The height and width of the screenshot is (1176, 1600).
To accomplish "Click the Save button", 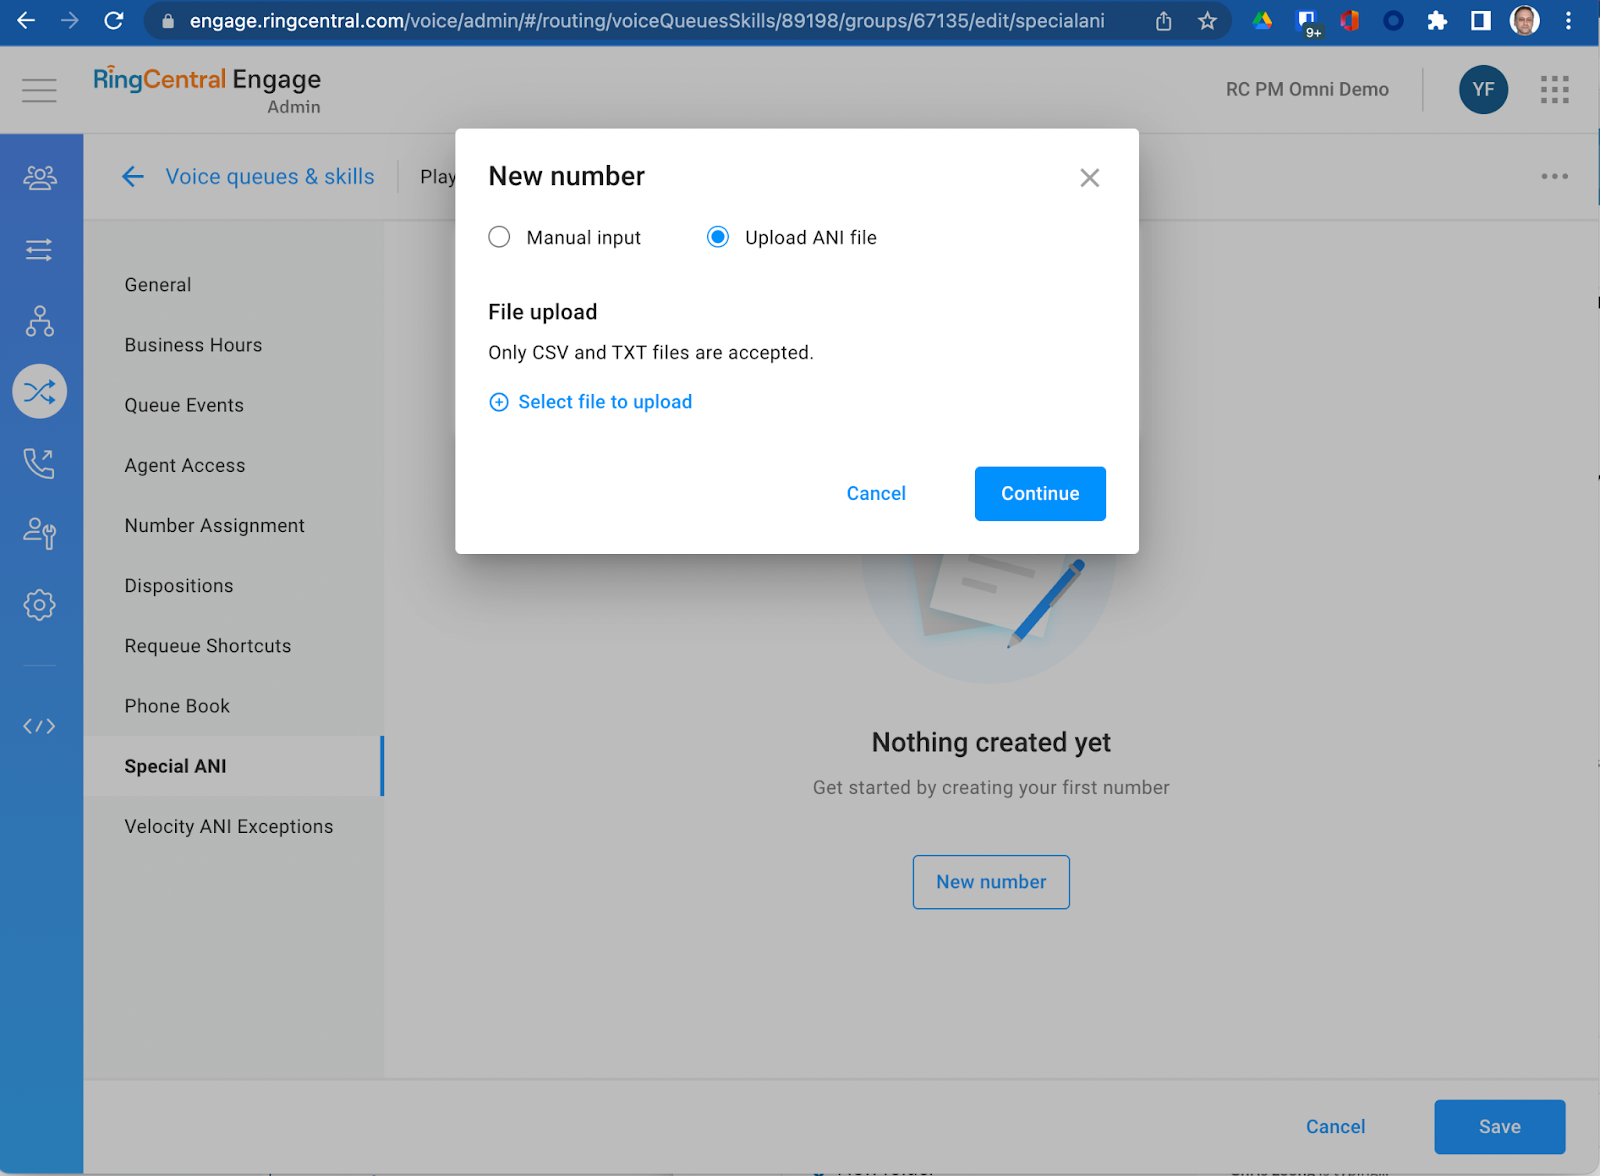I will tap(1499, 1127).
